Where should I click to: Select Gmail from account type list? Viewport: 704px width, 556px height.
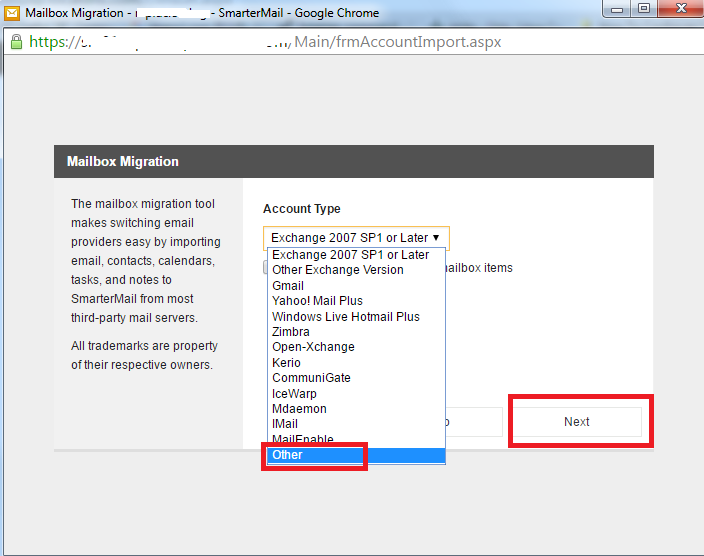click(356, 286)
